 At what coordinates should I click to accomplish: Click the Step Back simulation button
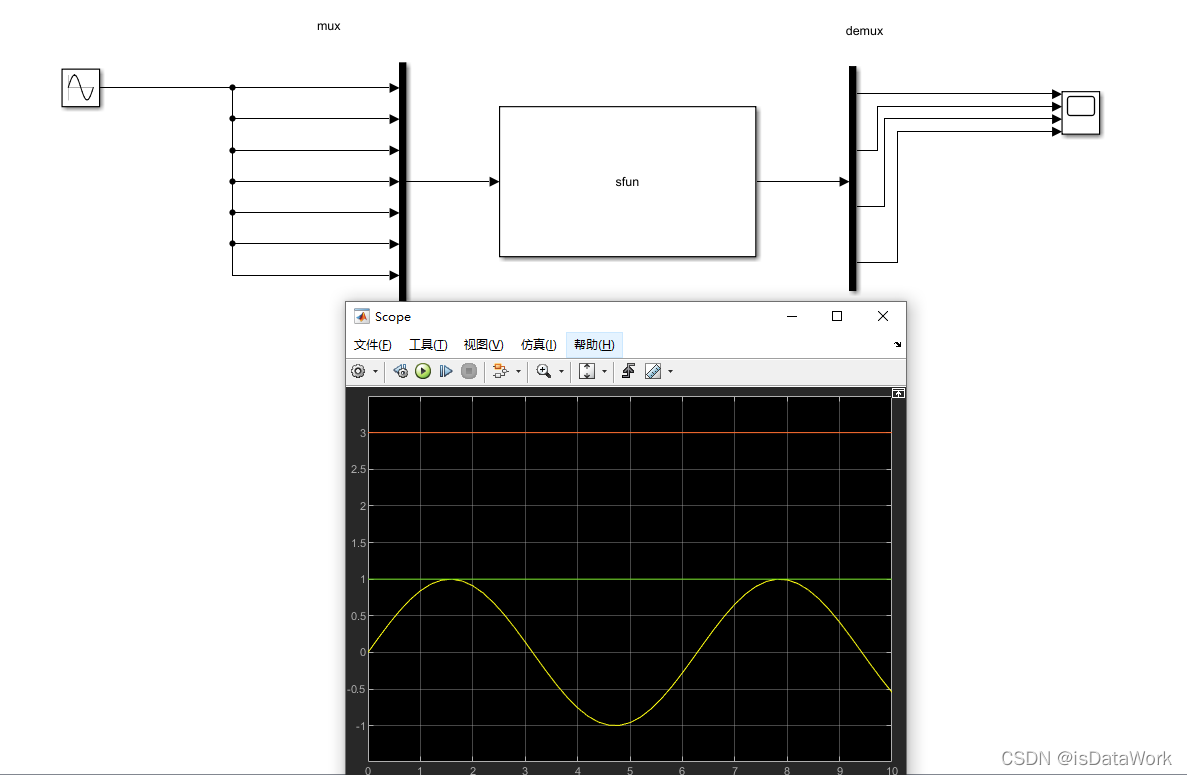(400, 371)
